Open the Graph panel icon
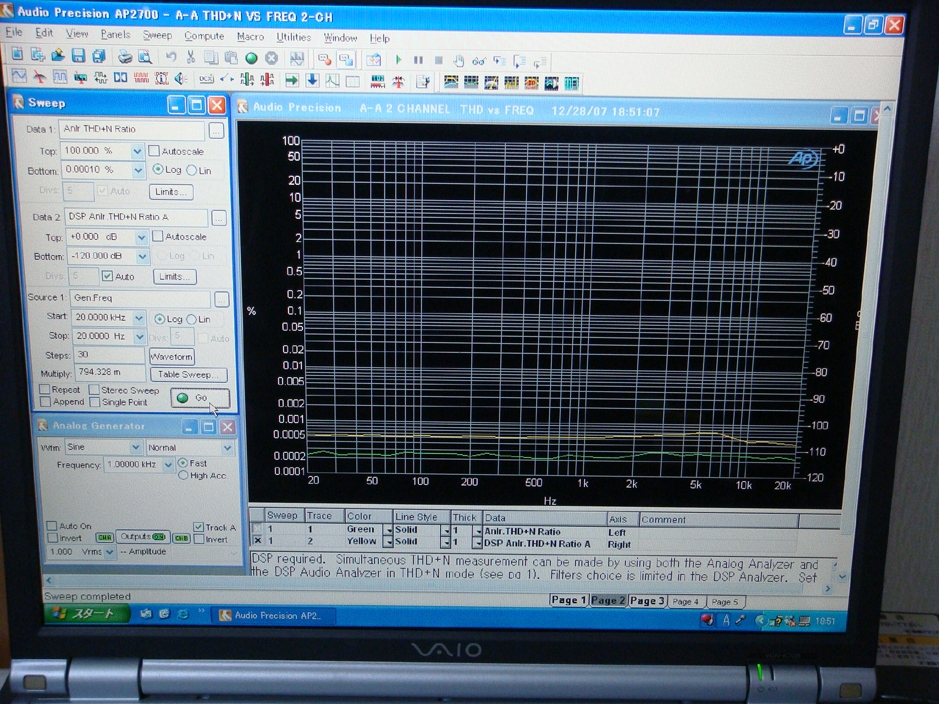 click(x=332, y=81)
